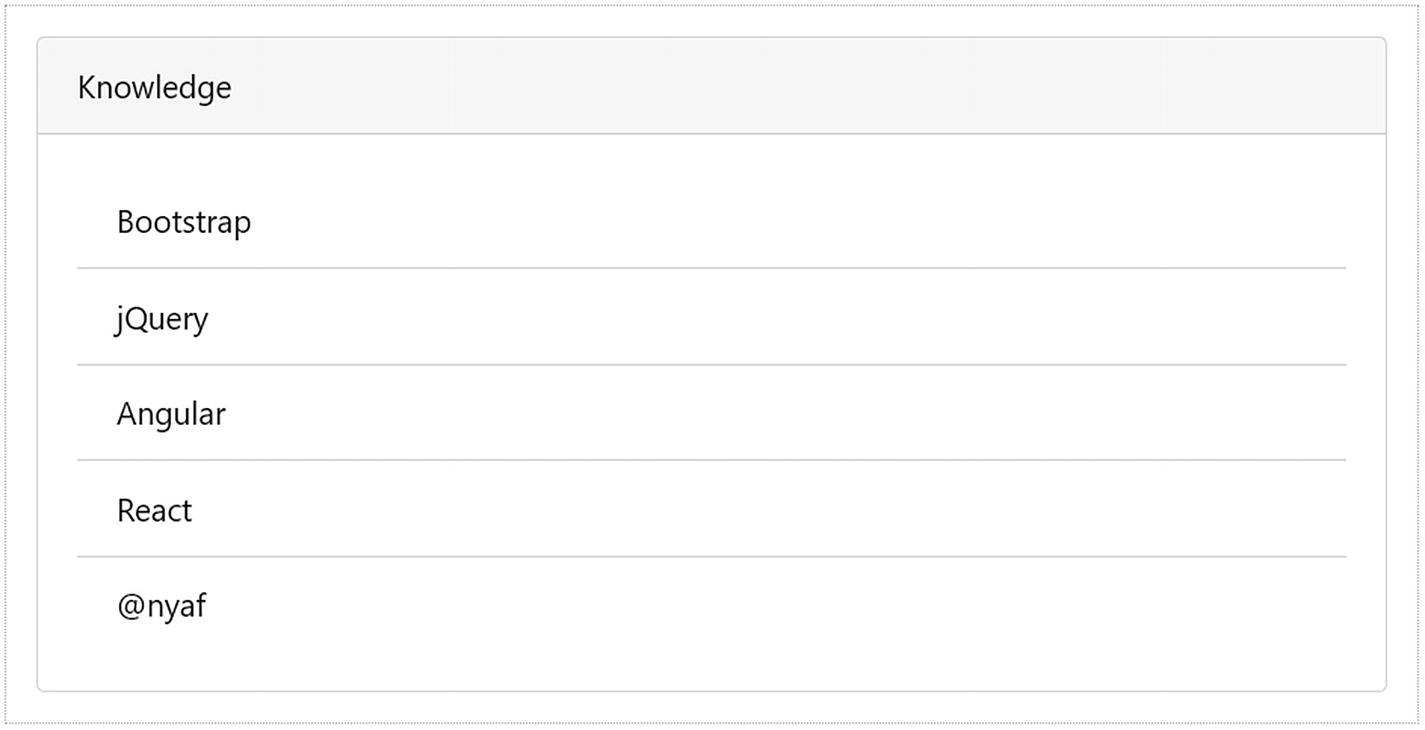Choose Angular in the list

point(171,414)
